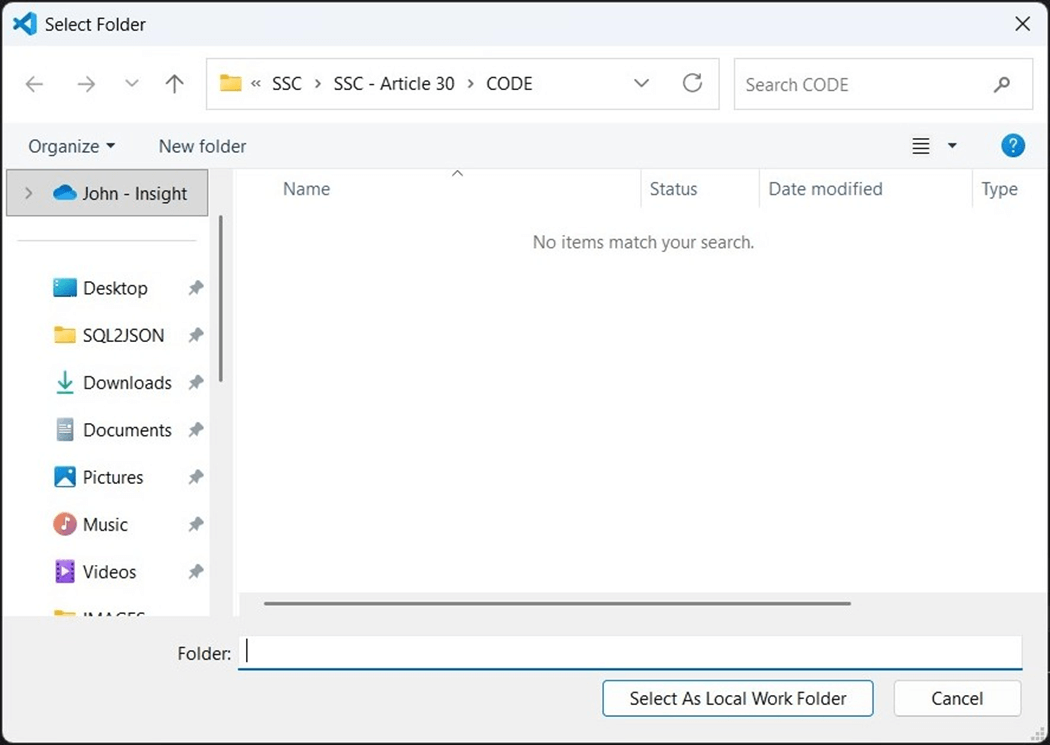Click Select As Local Work Folder

coord(737,699)
